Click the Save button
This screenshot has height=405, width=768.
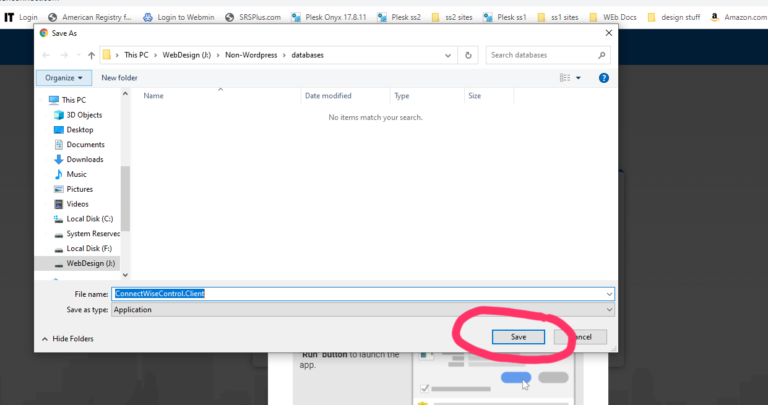[x=518, y=337]
